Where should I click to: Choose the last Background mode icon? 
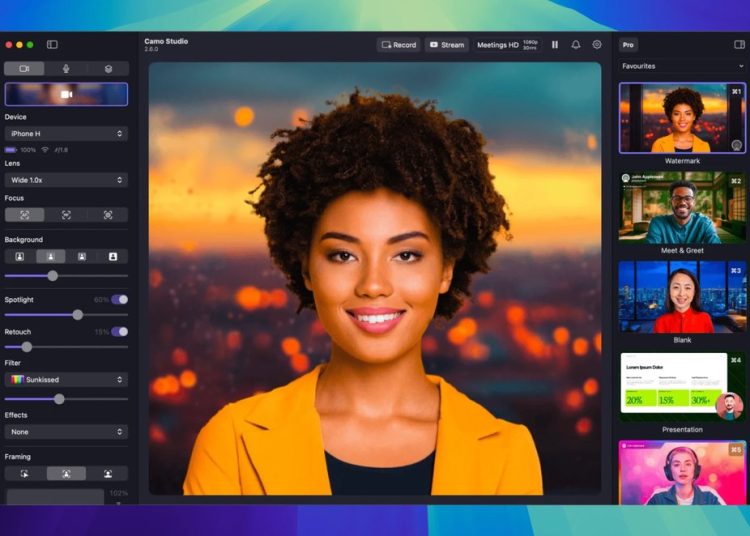pyautogui.click(x=113, y=257)
